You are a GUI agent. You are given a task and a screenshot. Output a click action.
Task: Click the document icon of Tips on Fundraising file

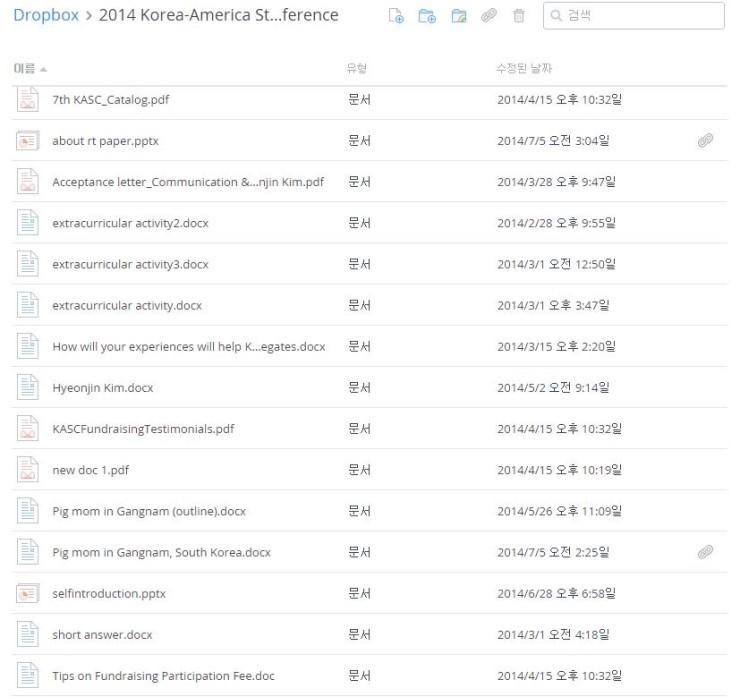click(x=27, y=675)
